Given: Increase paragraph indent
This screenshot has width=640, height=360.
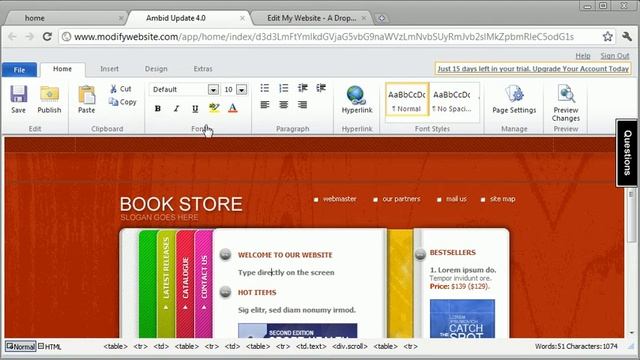Looking at the screenshot, I should (x=321, y=88).
